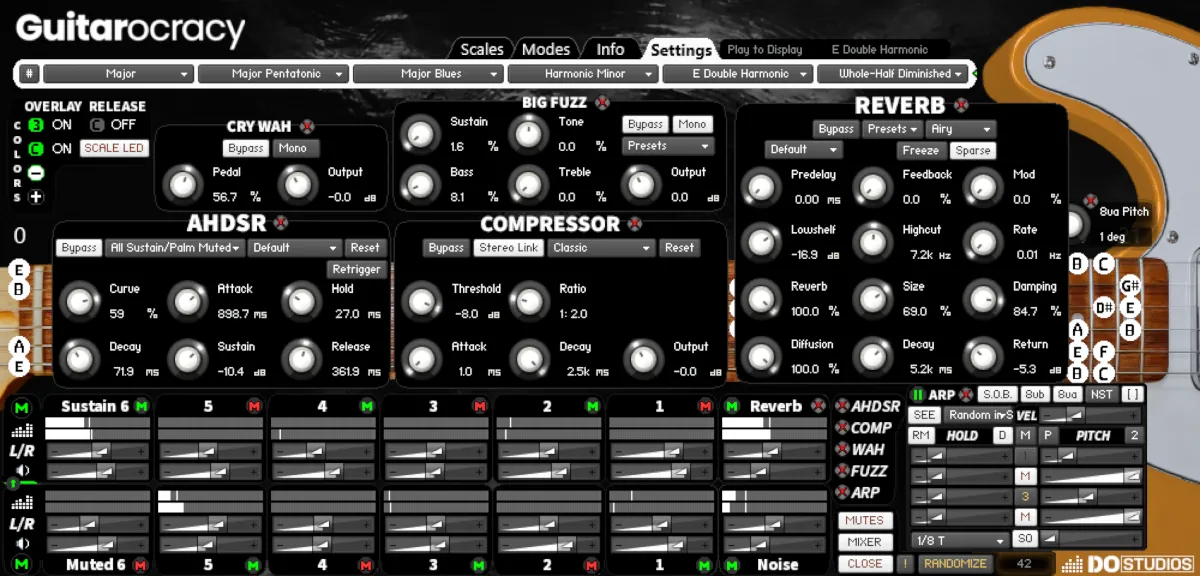
Task: Click the Reverb Freeze button
Action: 920,151
